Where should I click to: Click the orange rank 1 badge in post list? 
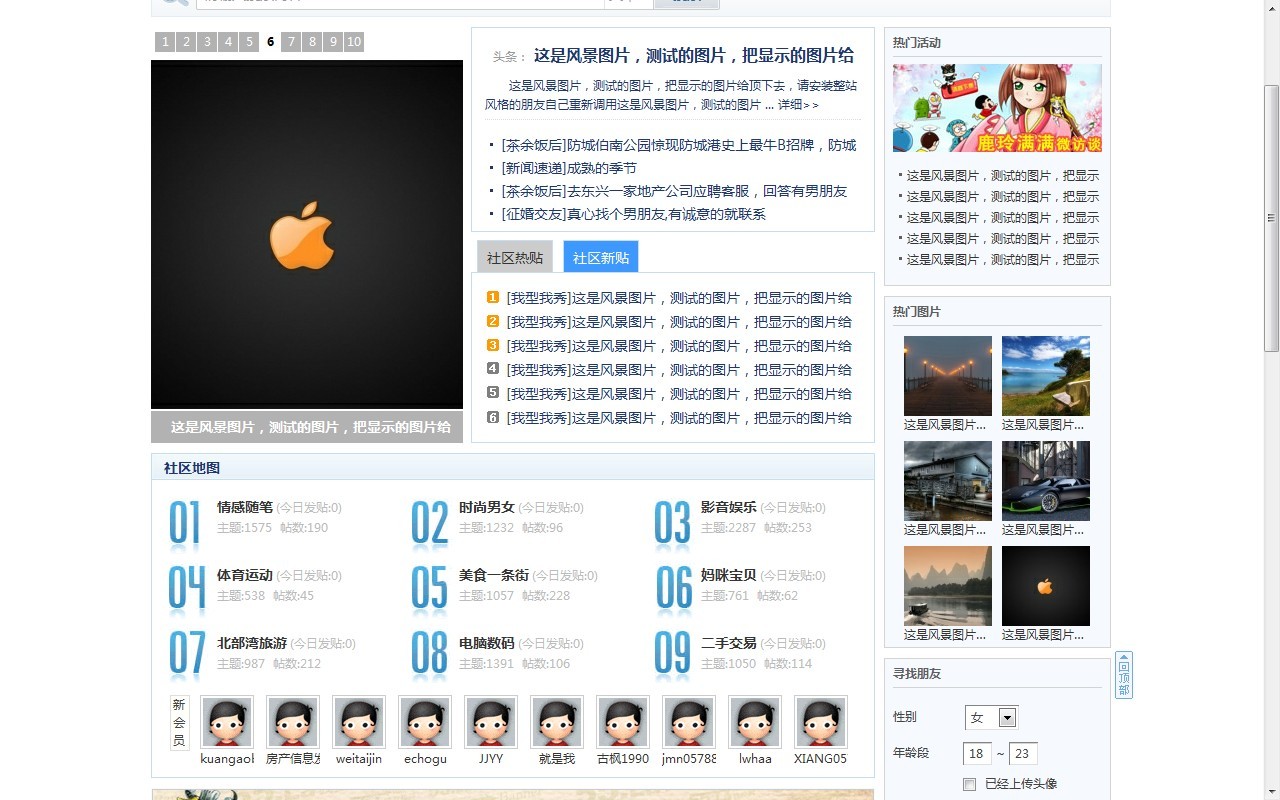tap(493, 297)
